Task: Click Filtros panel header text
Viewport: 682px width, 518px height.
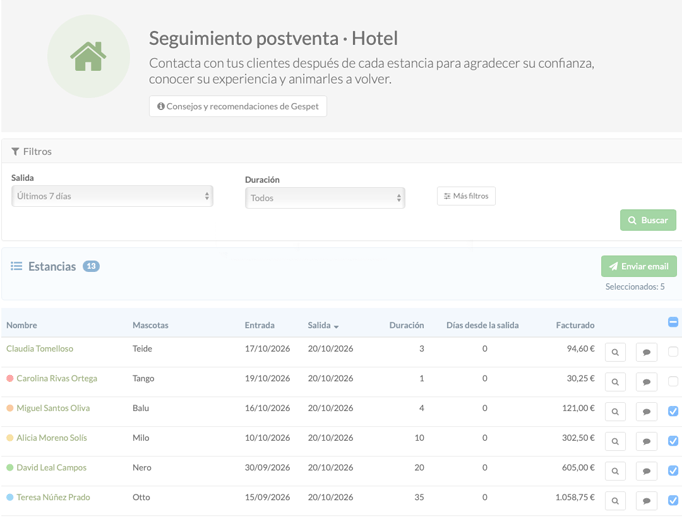Action: click(37, 151)
